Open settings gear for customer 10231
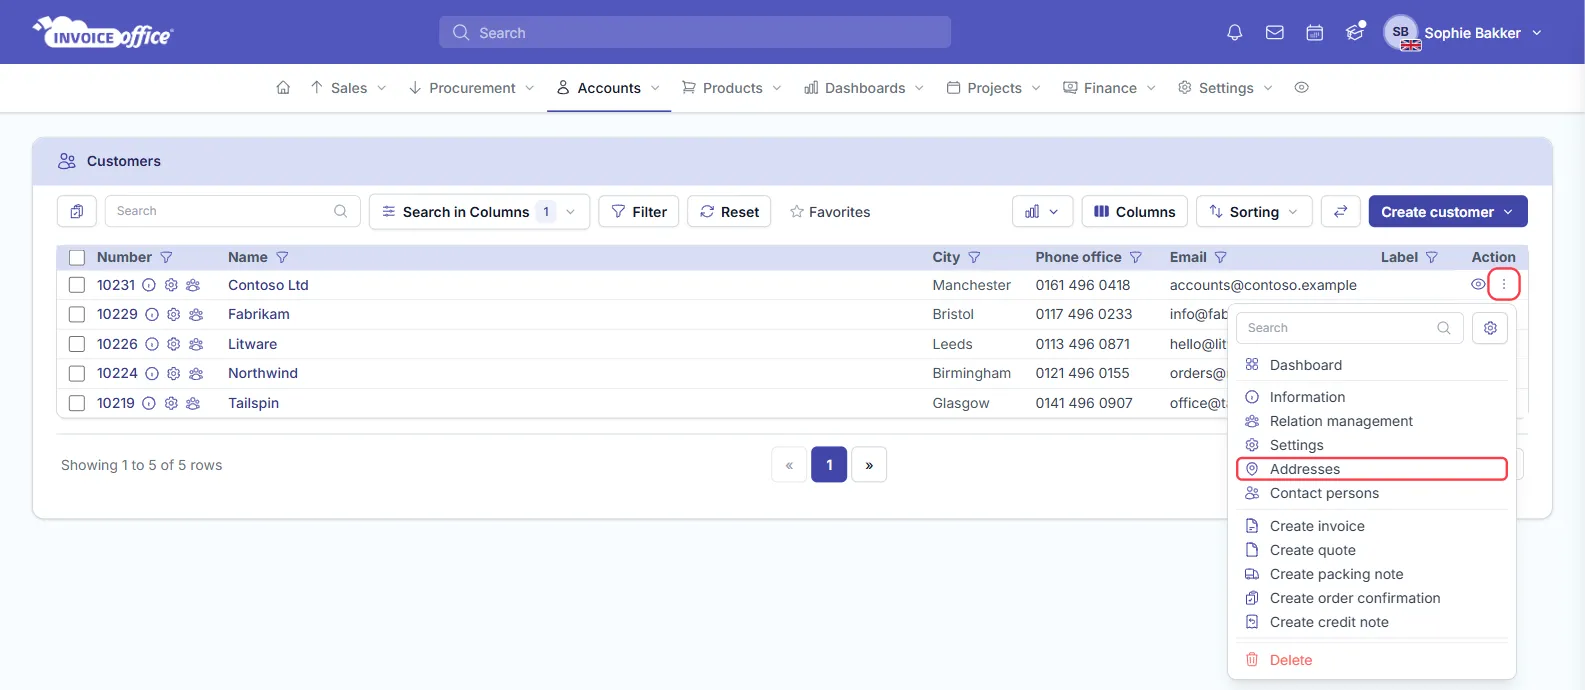The height and width of the screenshot is (690, 1585). point(171,285)
